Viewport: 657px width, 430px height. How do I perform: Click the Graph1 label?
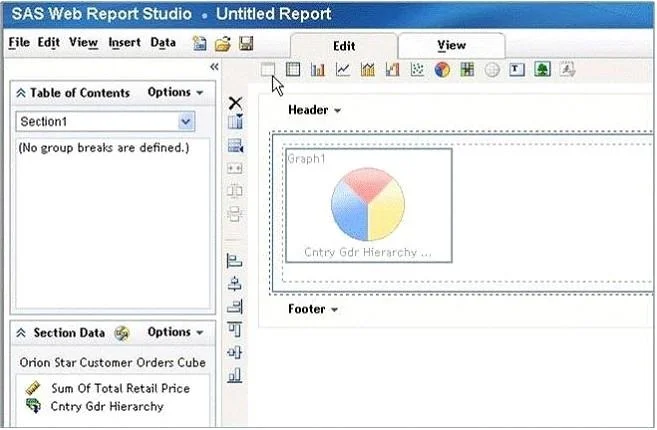point(306,159)
